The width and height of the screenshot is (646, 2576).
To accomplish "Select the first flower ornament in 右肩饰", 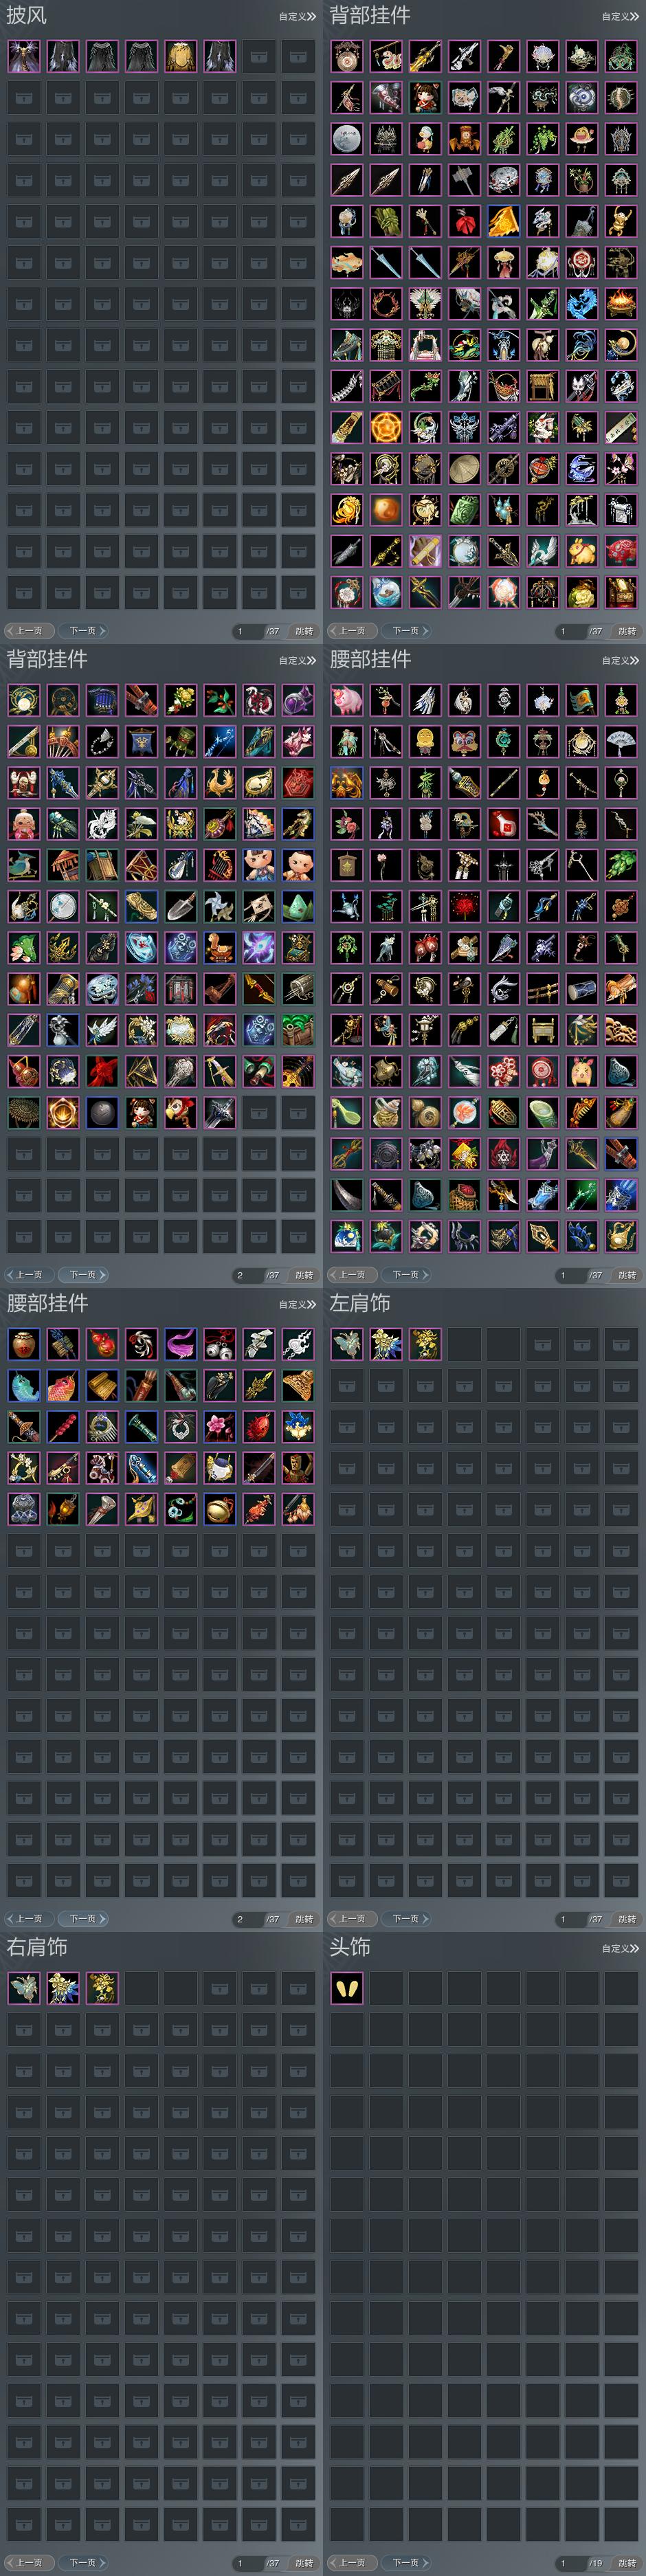I will coord(24,1988).
